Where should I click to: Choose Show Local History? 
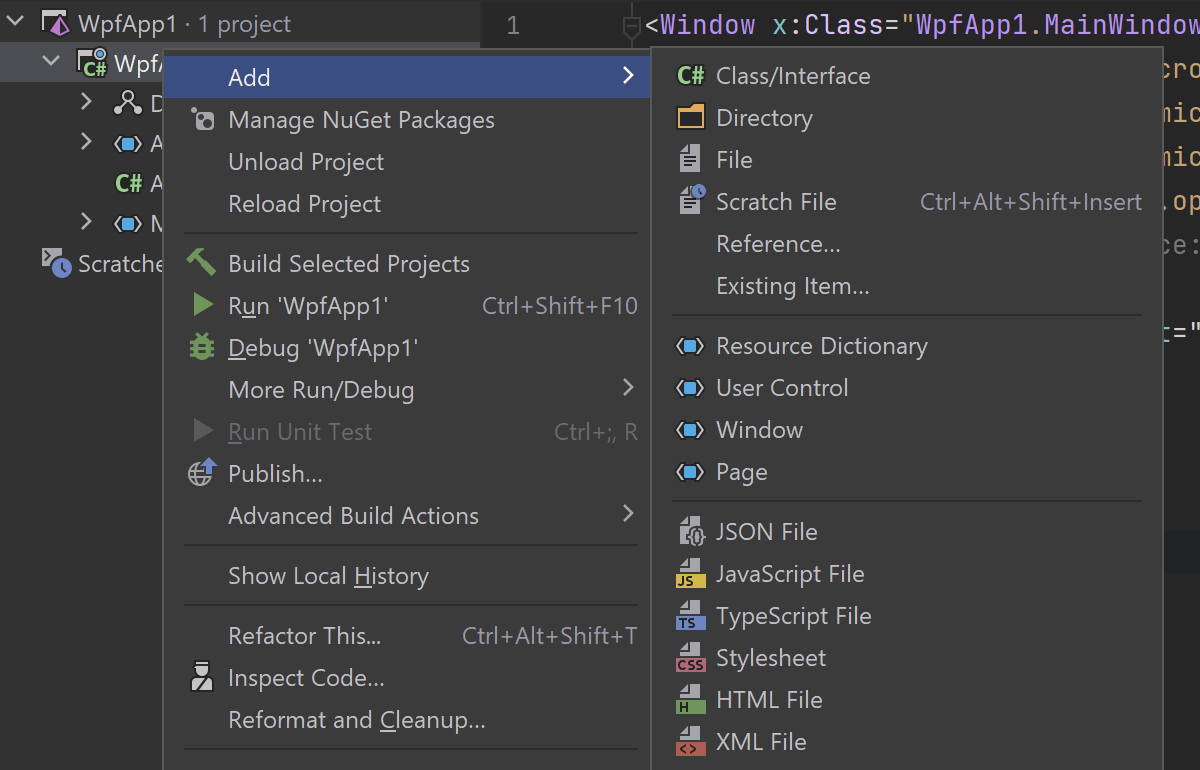(x=328, y=576)
